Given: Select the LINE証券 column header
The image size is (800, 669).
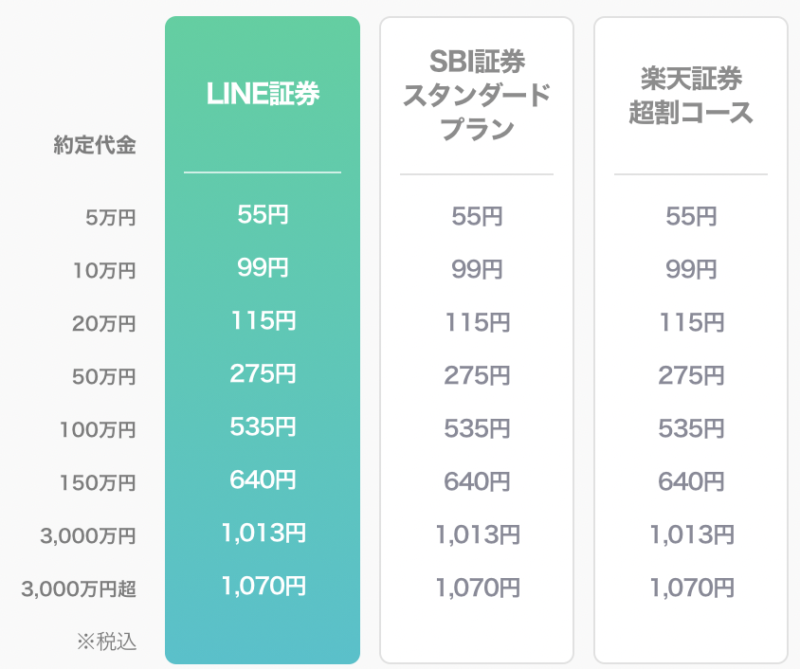Looking at the screenshot, I should [263, 94].
